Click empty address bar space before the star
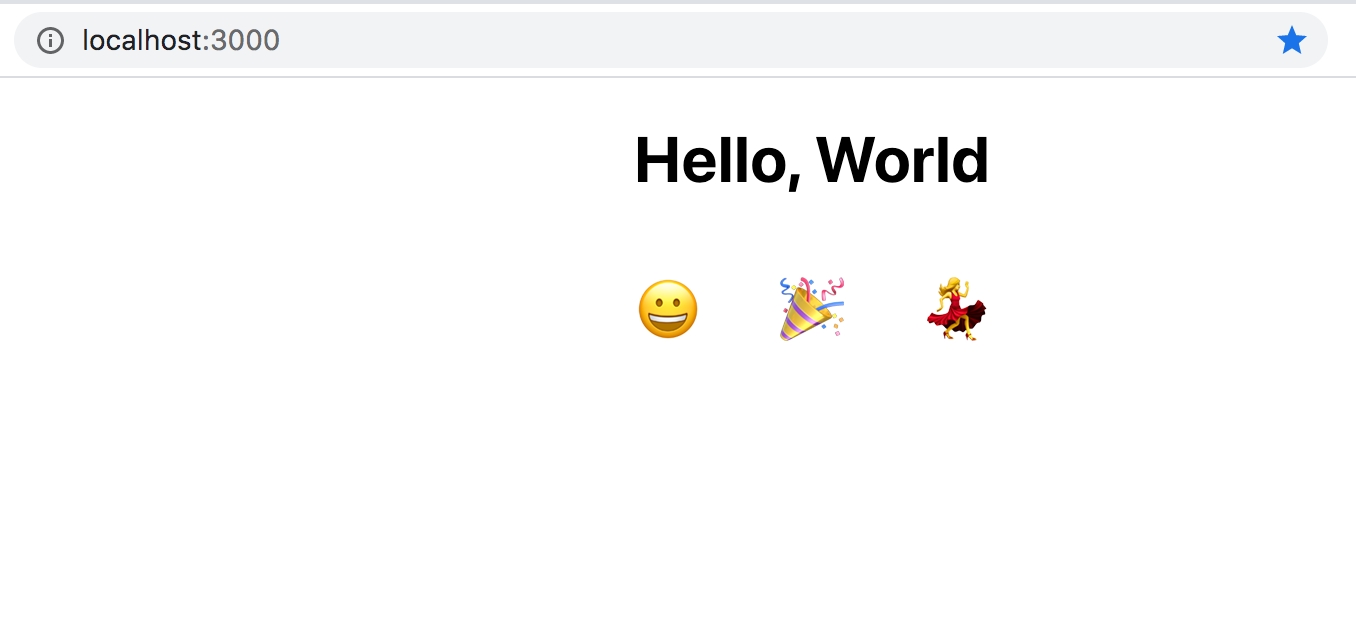The height and width of the screenshot is (628, 1356). (780, 40)
